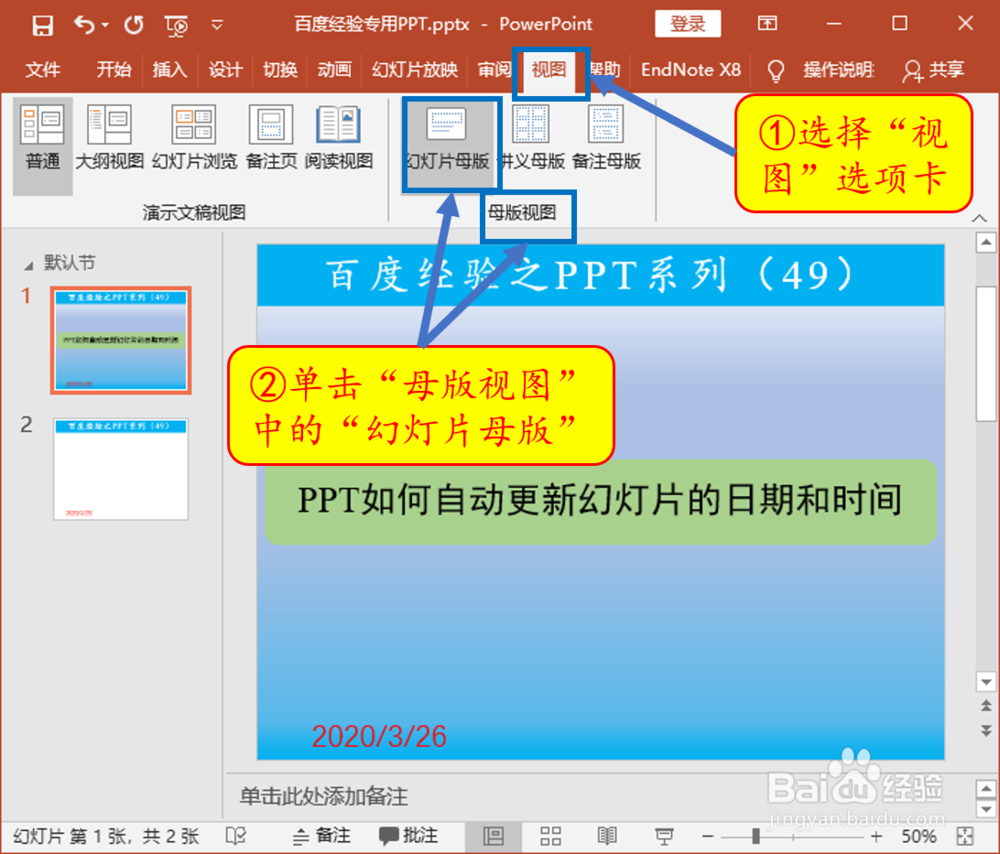
Task: Switch to the 动画 ribbon tab
Action: pos(335,70)
